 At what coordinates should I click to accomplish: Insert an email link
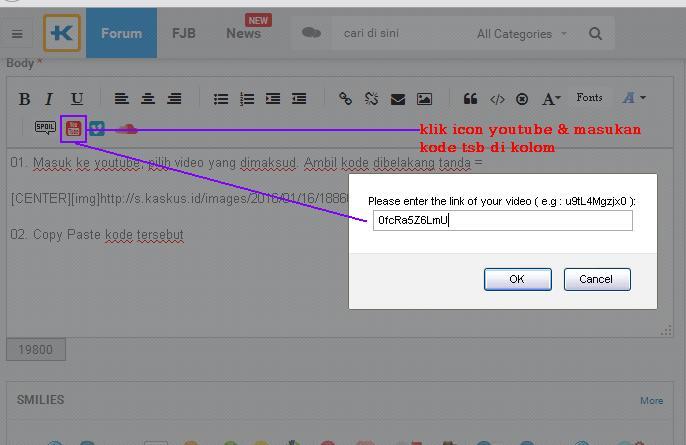point(398,99)
